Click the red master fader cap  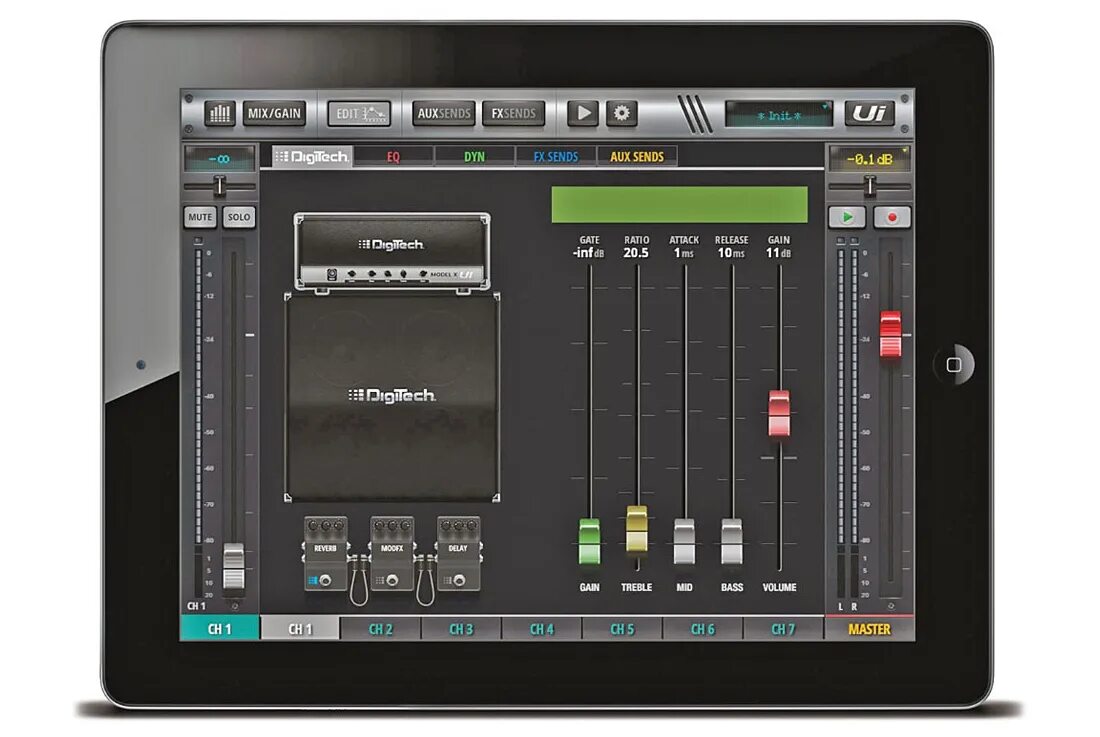890,334
